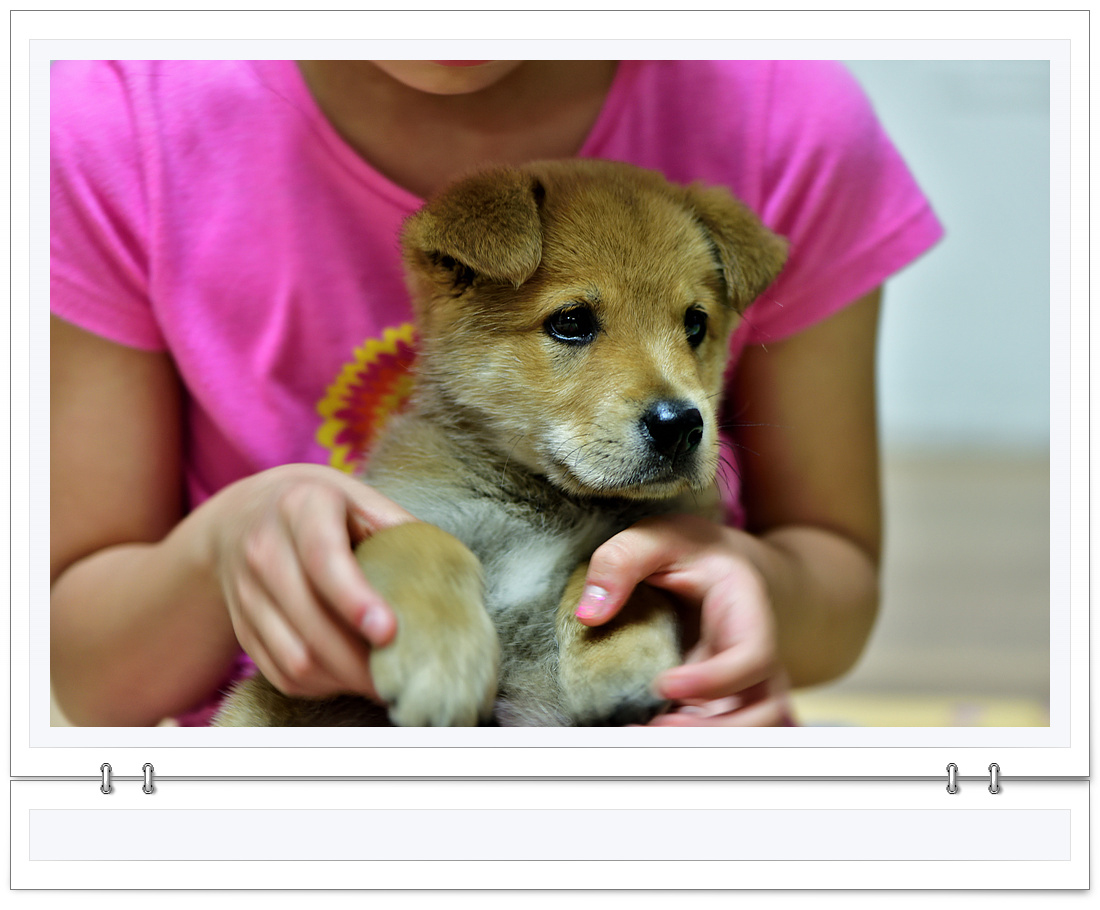Viewport: 1100px width, 910px height.
Task: Click the puppy's left eye
Action: pos(572,324)
